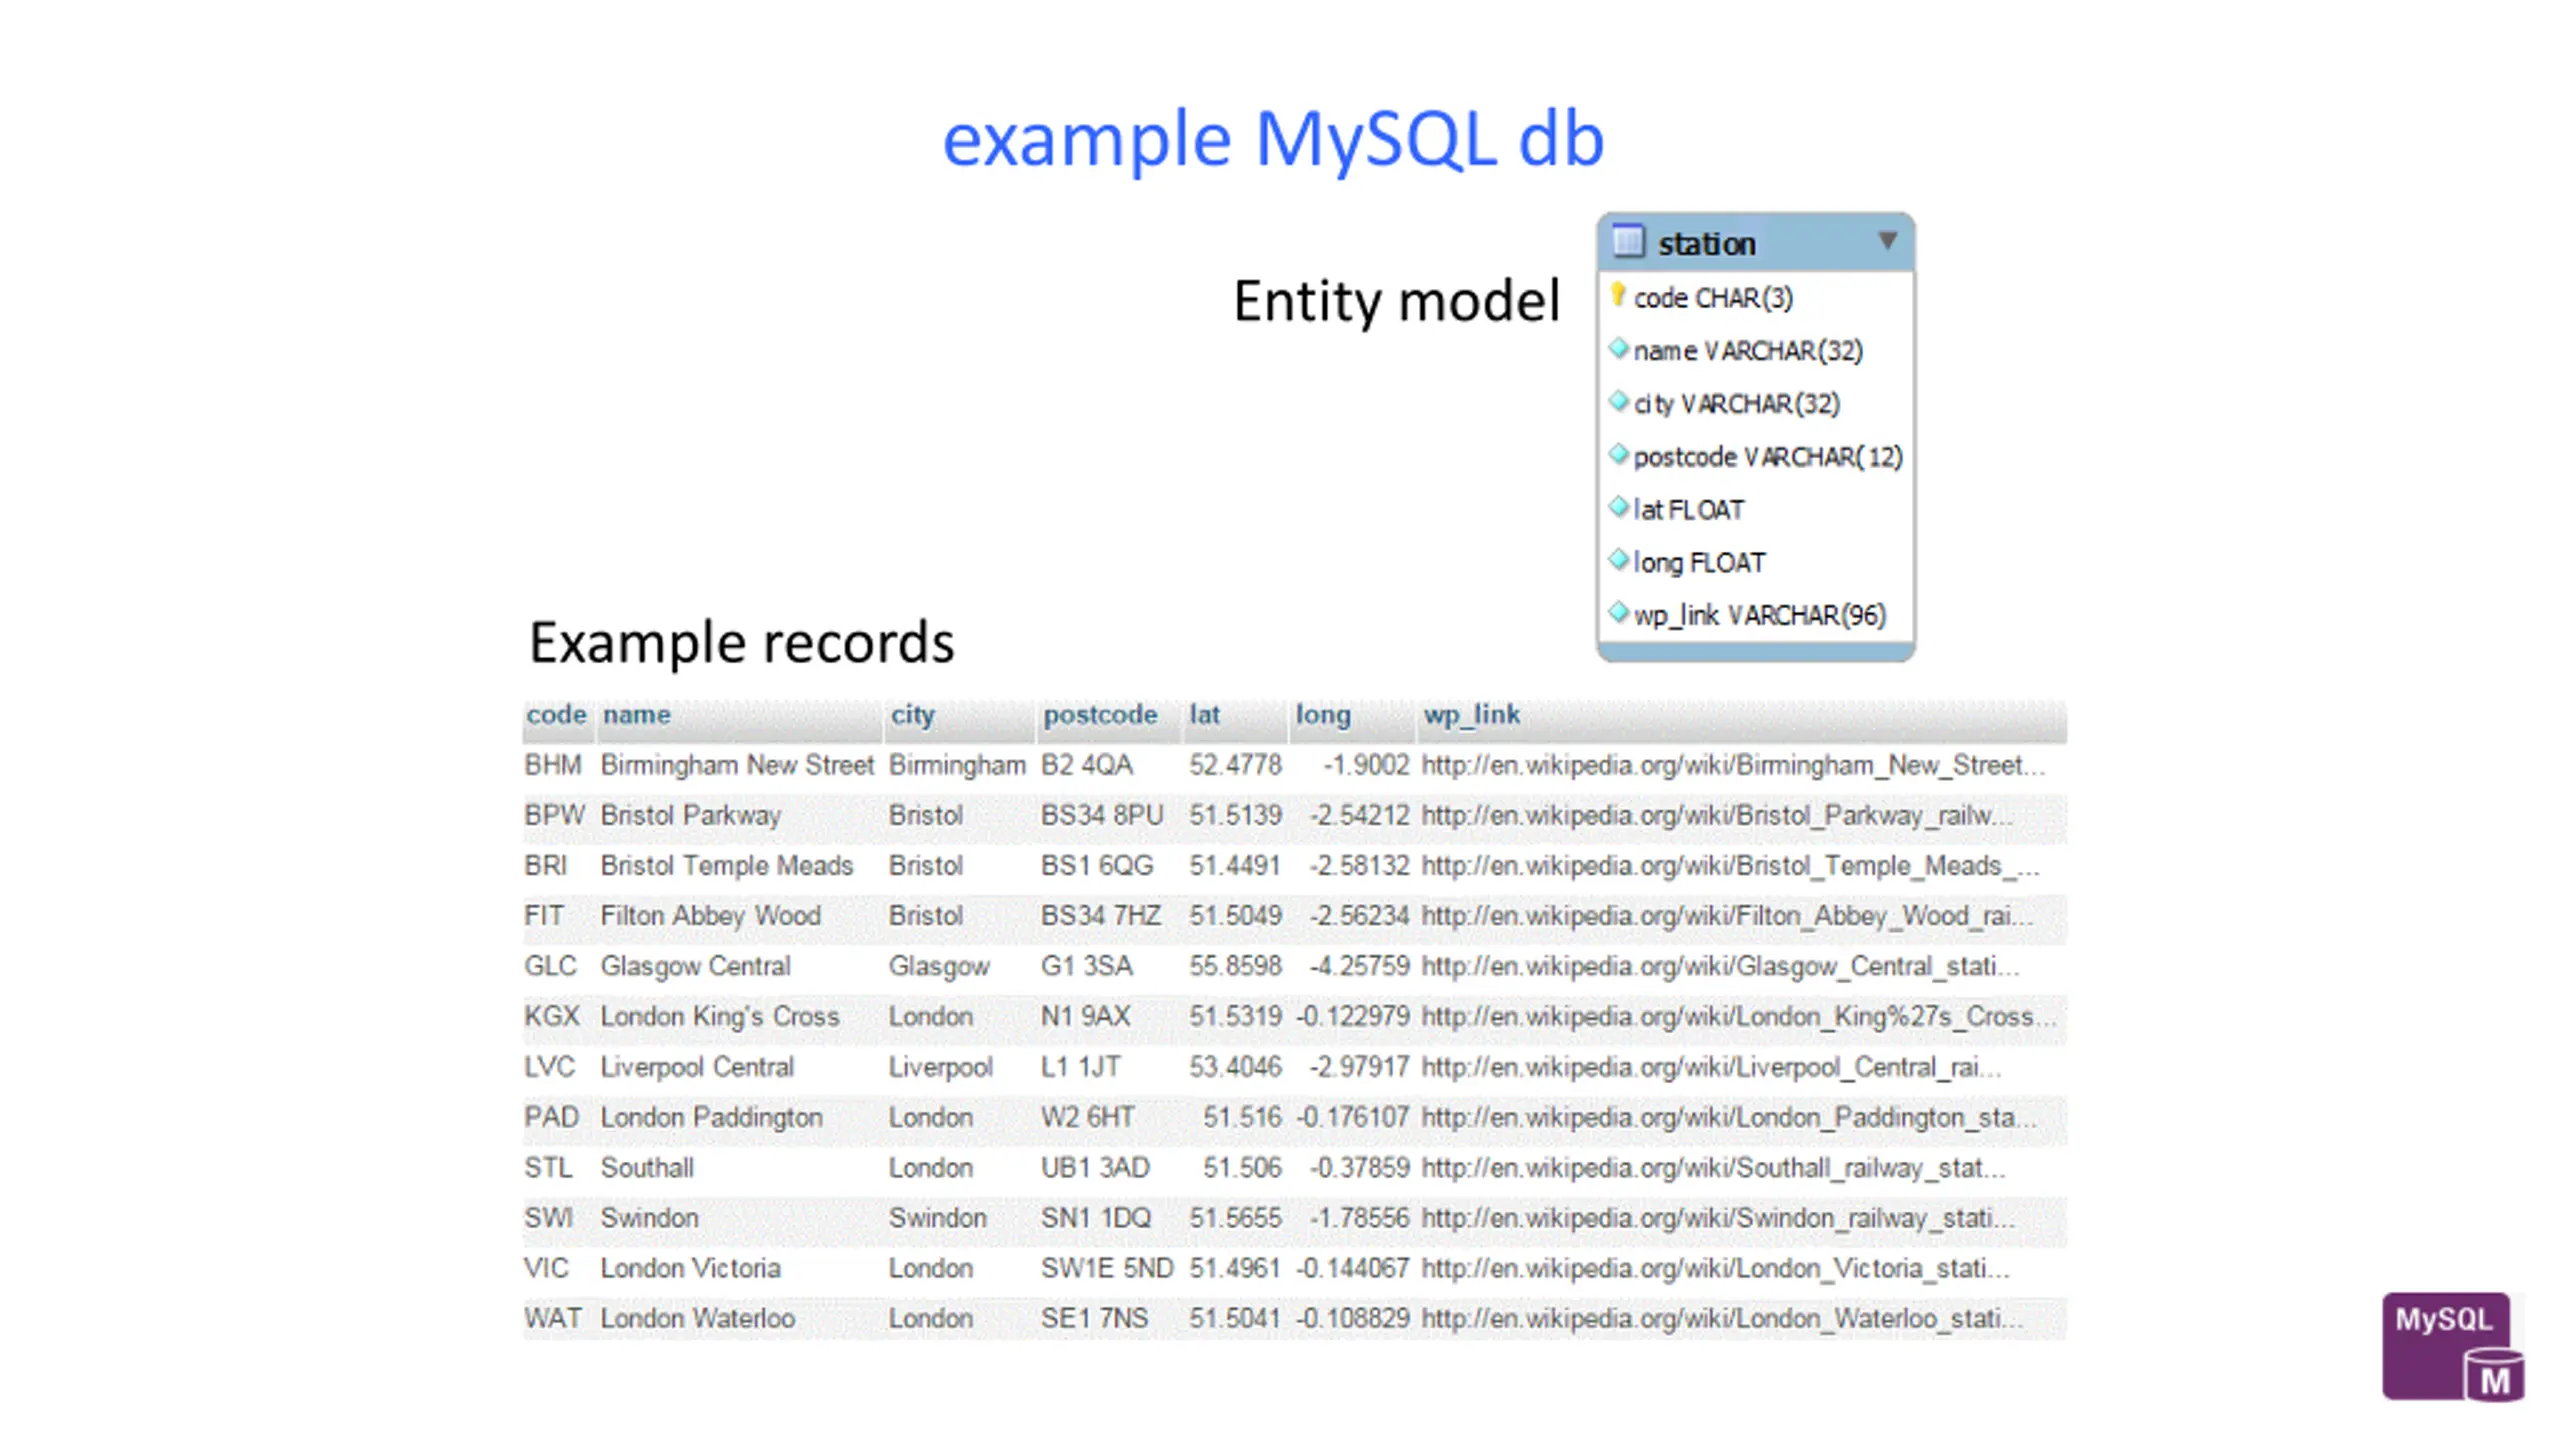
Task: Select the Birmingham New Street name cell
Action: pos(737,766)
